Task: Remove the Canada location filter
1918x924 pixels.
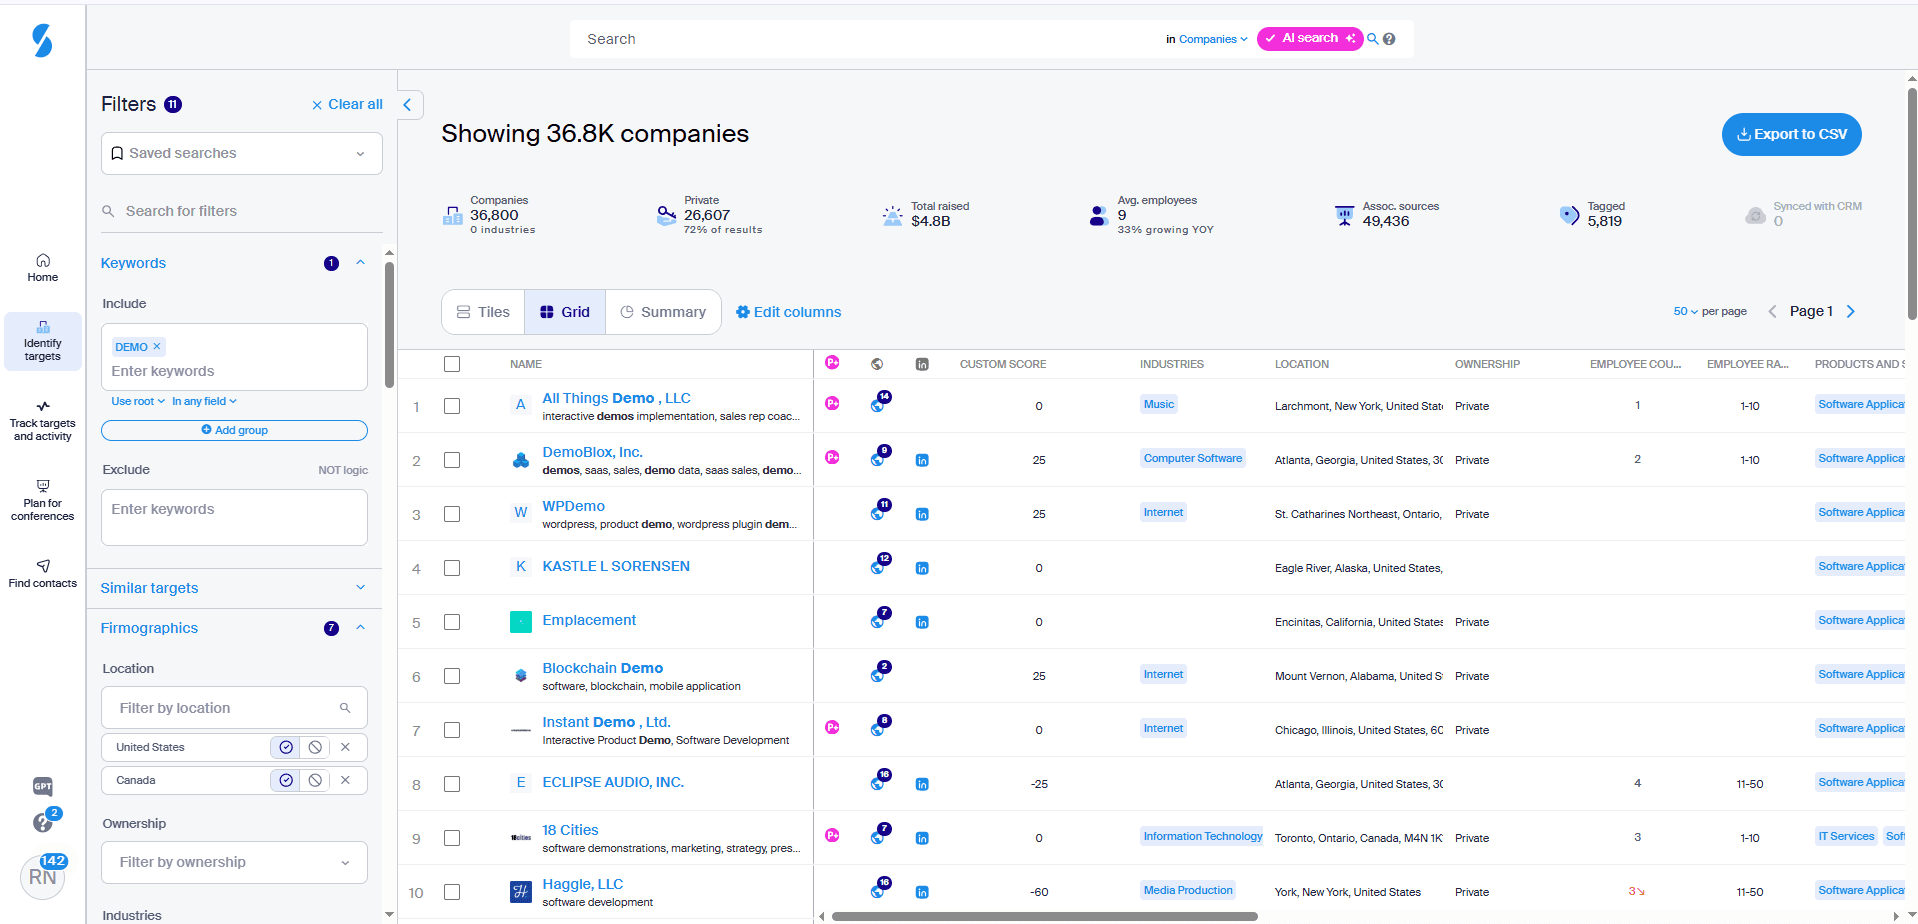Action: pos(345,780)
